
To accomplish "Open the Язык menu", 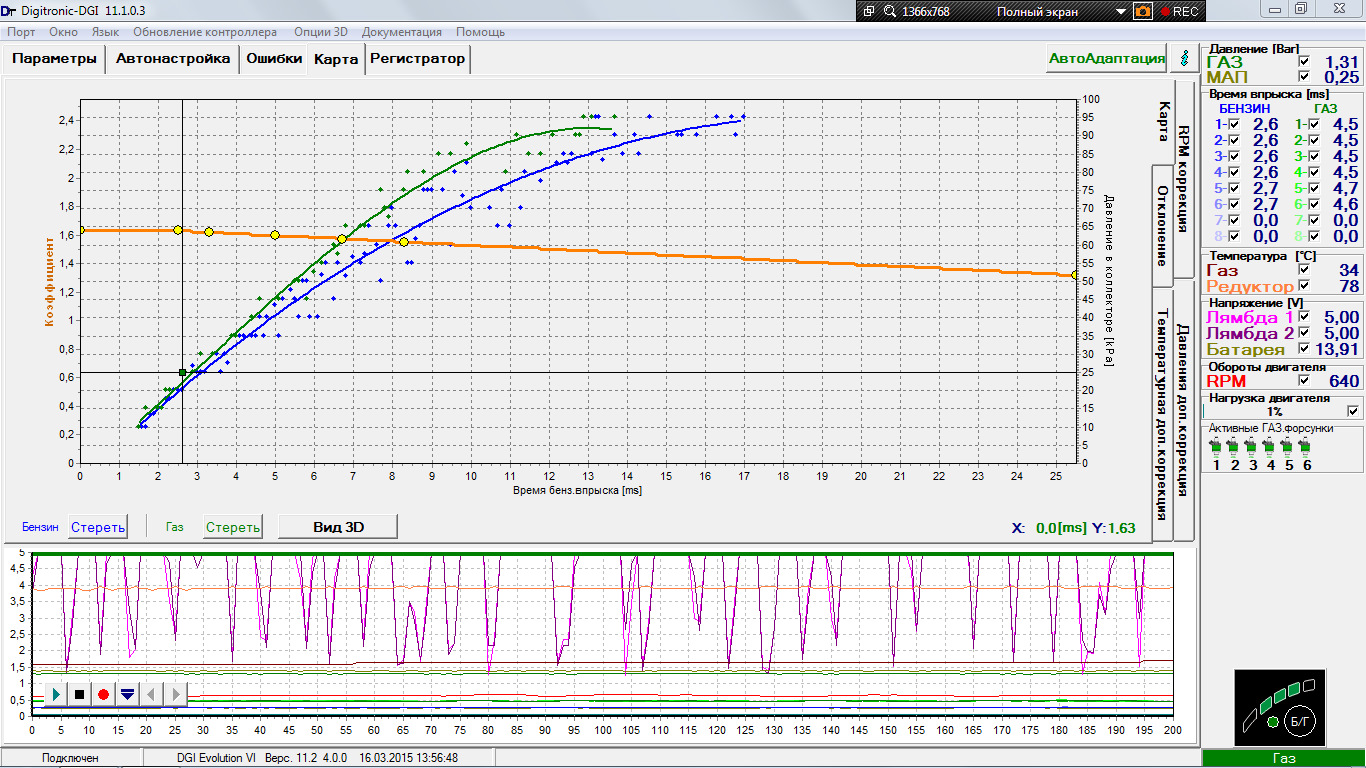I will [x=105, y=32].
